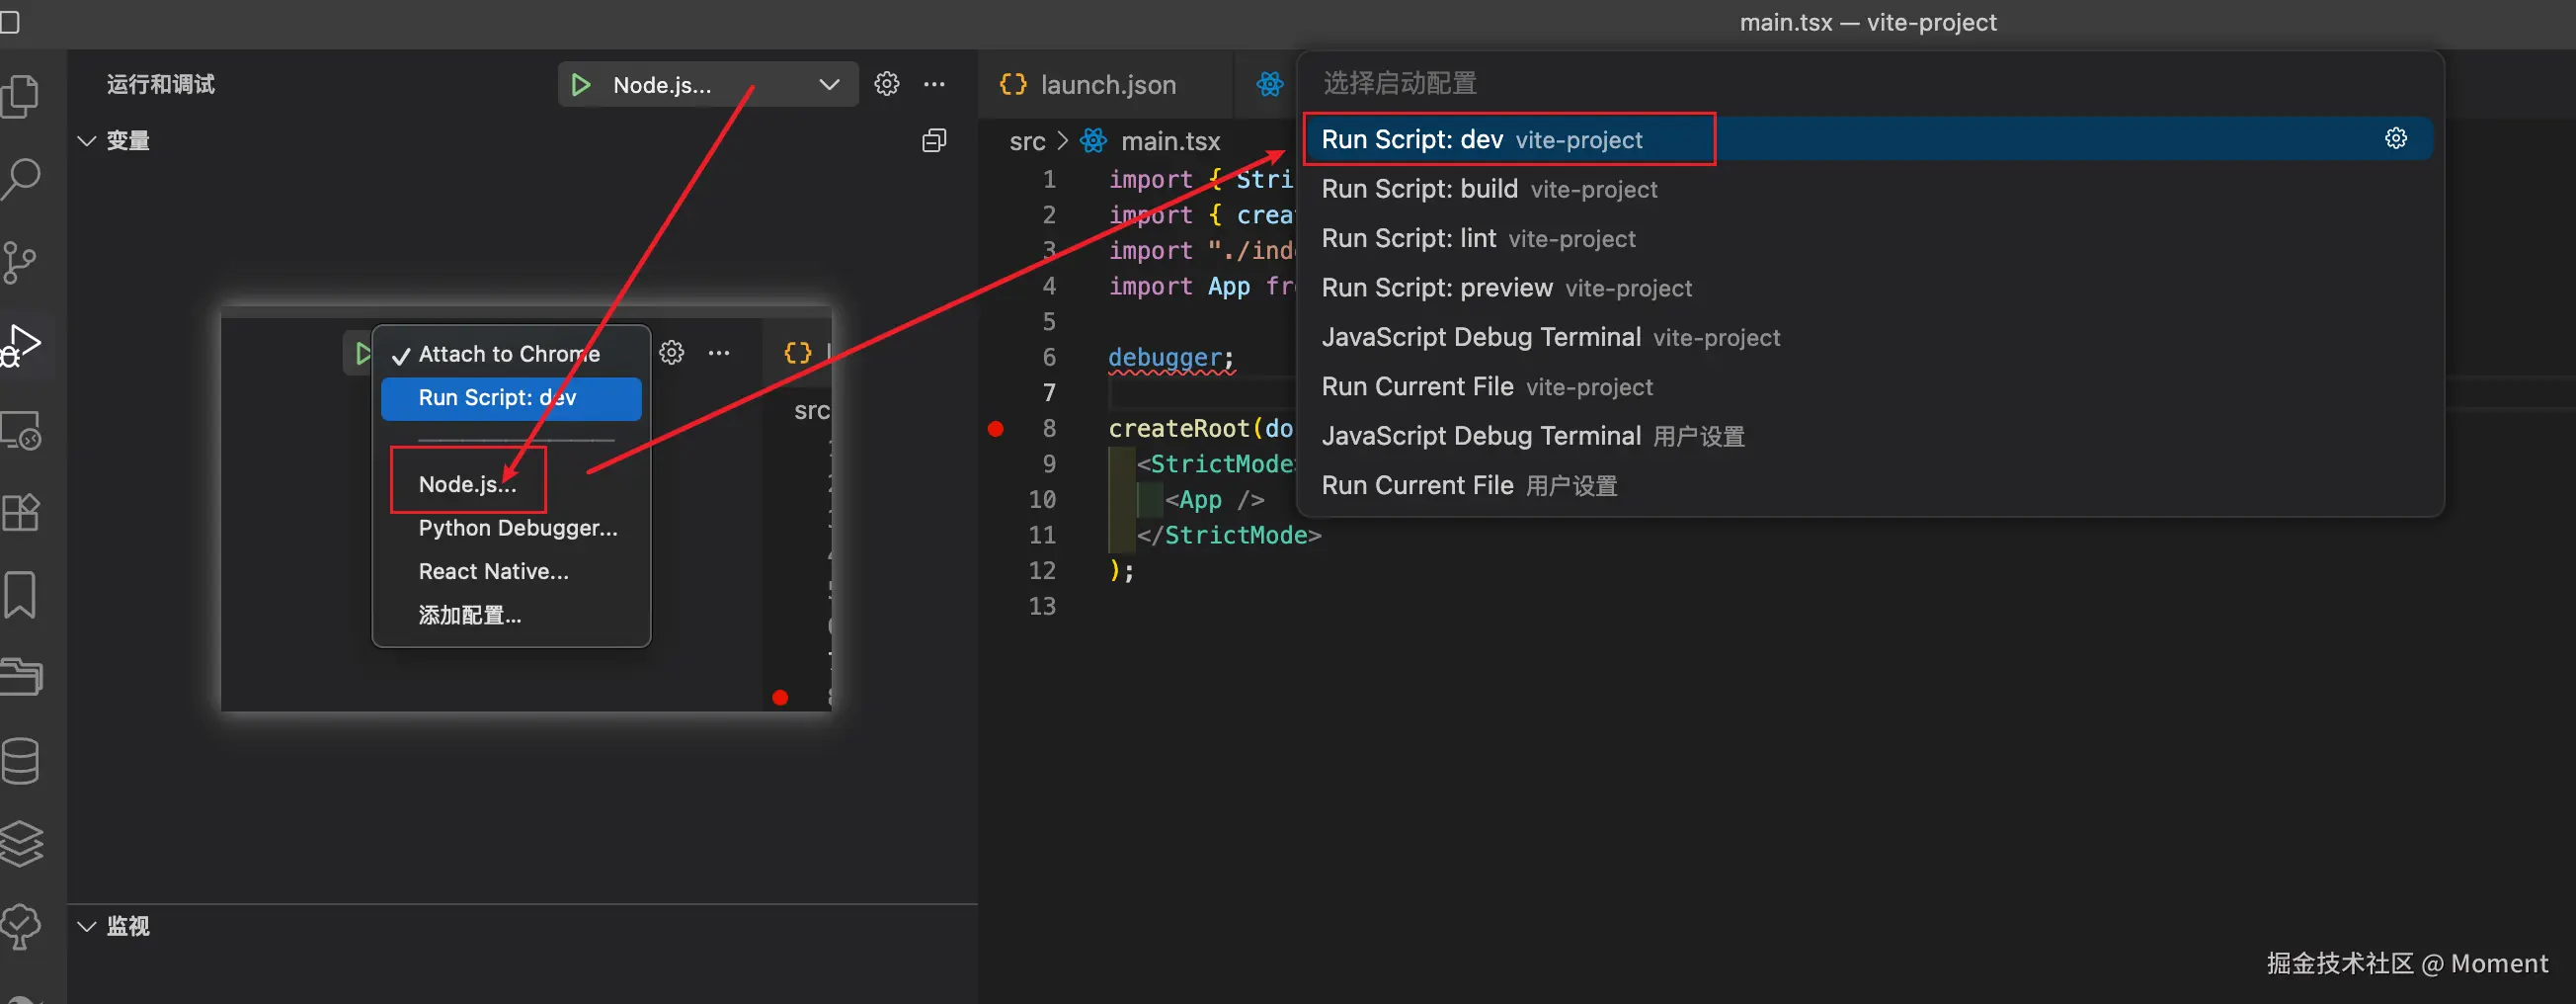2576x1004 pixels.
Task: Click JSON braces icon in embedded screenshot
Action: coord(798,352)
